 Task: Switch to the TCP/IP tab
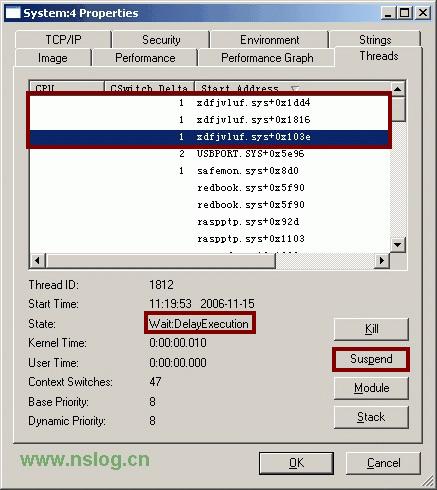coord(63,39)
